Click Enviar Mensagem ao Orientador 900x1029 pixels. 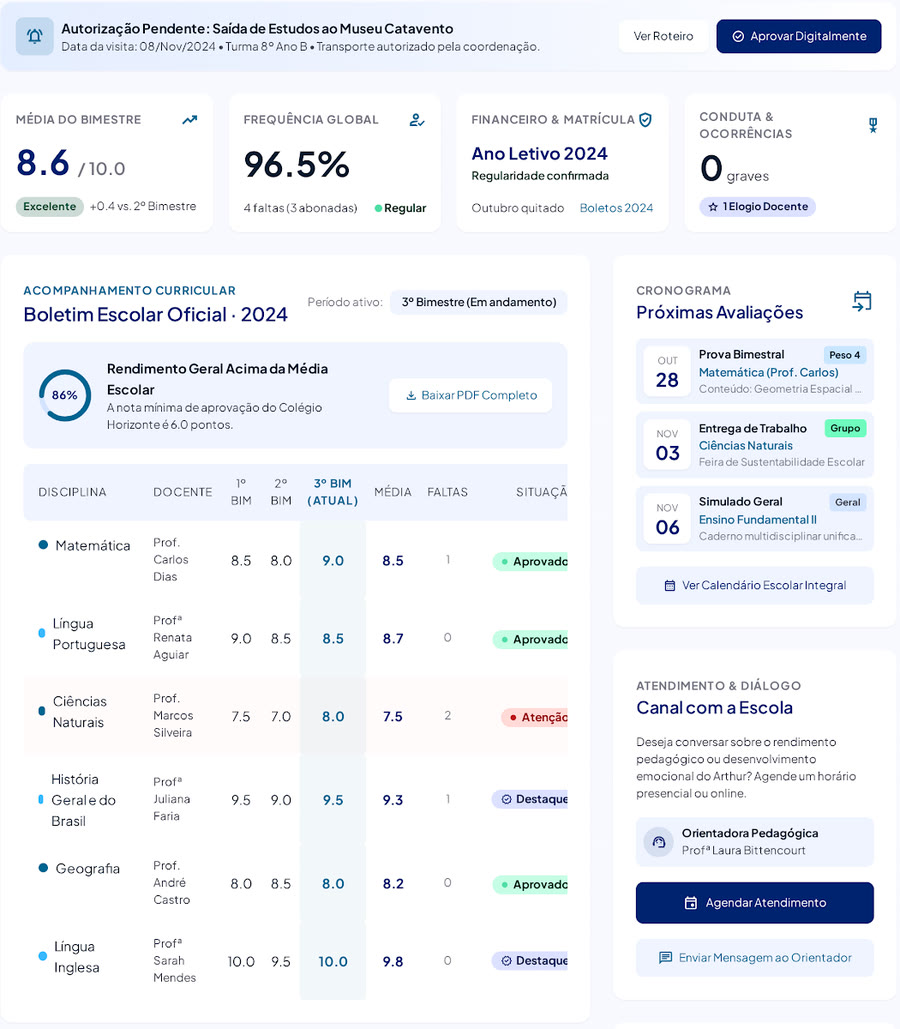pos(755,958)
